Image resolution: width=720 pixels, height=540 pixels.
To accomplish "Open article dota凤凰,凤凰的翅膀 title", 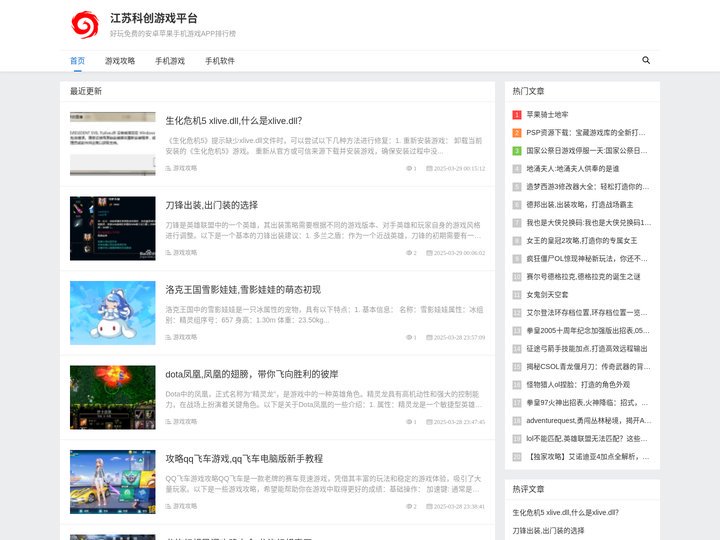I will pyautogui.click(x=252, y=374).
